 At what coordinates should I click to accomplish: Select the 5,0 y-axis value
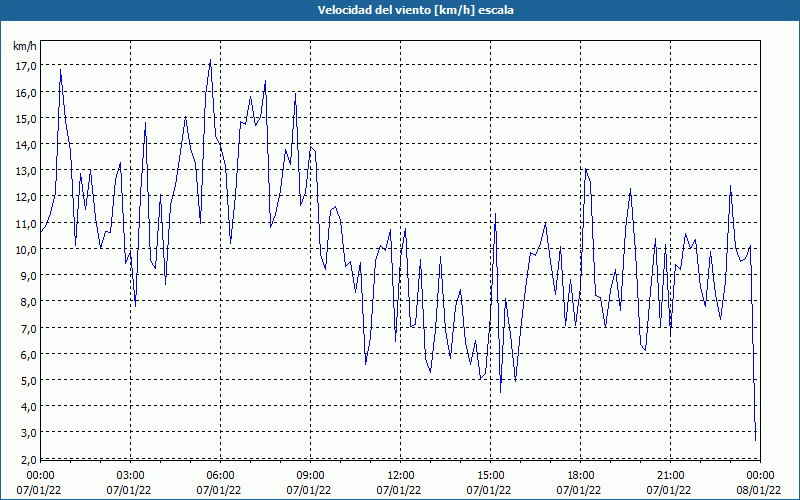(x=28, y=381)
